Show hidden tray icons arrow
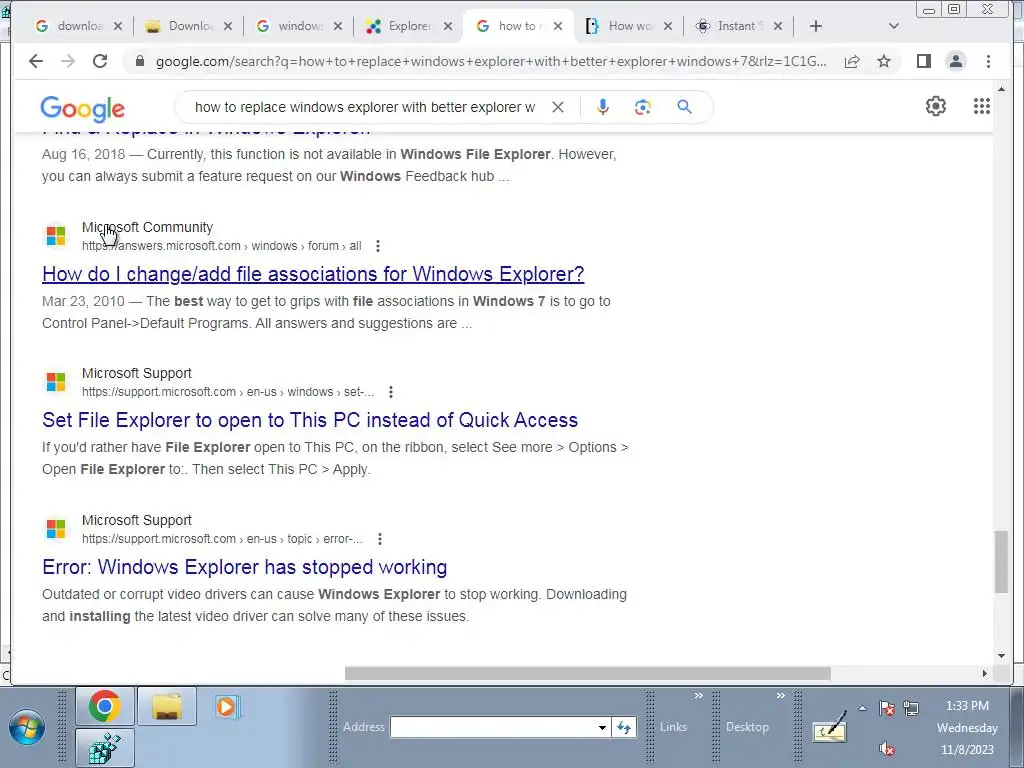 [x=862, y=708]
